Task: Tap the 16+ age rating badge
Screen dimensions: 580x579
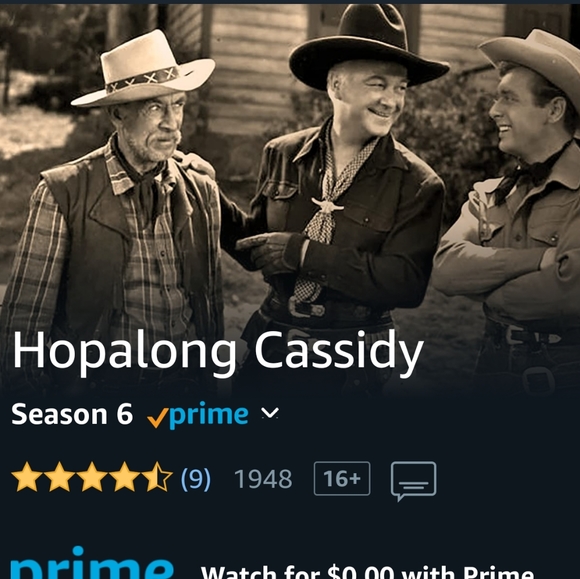Action: [342, 478]
